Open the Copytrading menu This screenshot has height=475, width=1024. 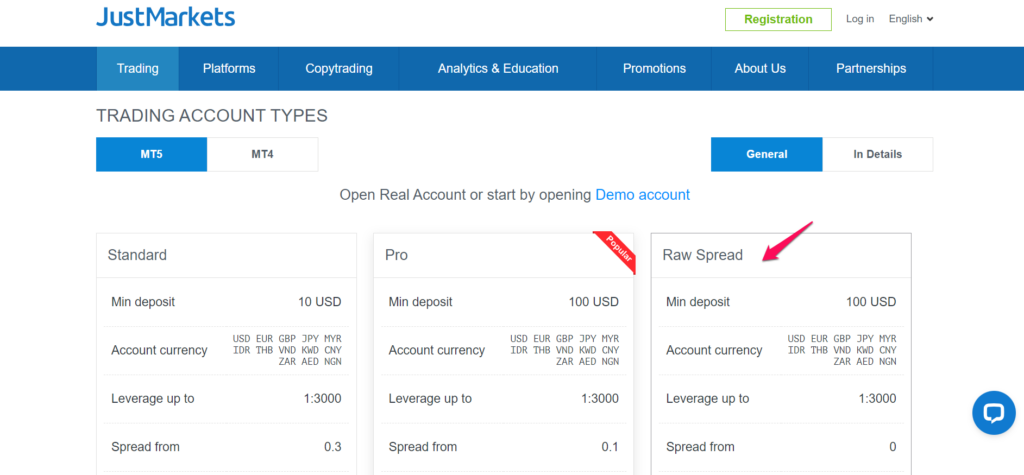339,69
